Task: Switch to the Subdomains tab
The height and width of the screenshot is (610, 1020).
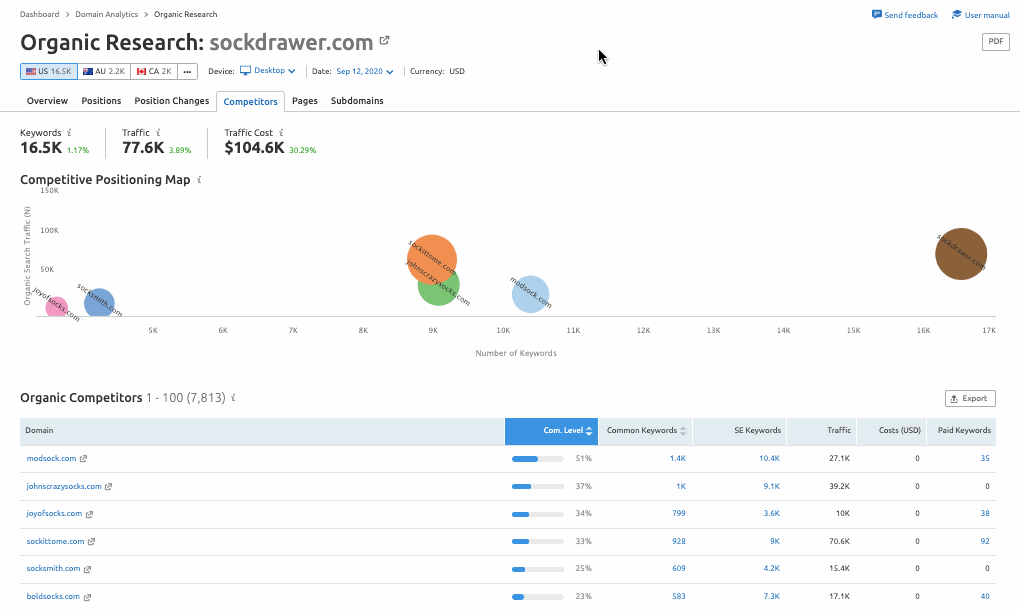Action: (x=357, y=101)
